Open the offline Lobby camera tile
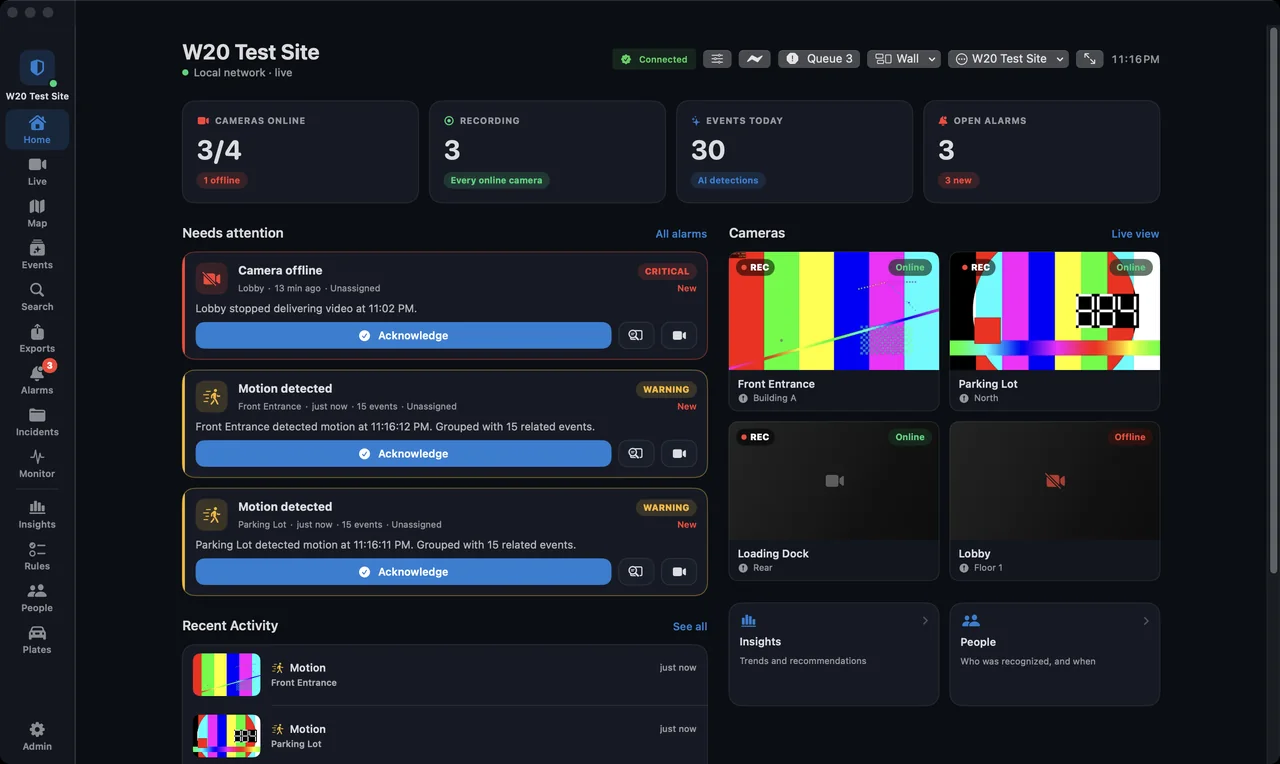 coord(1055,501)
